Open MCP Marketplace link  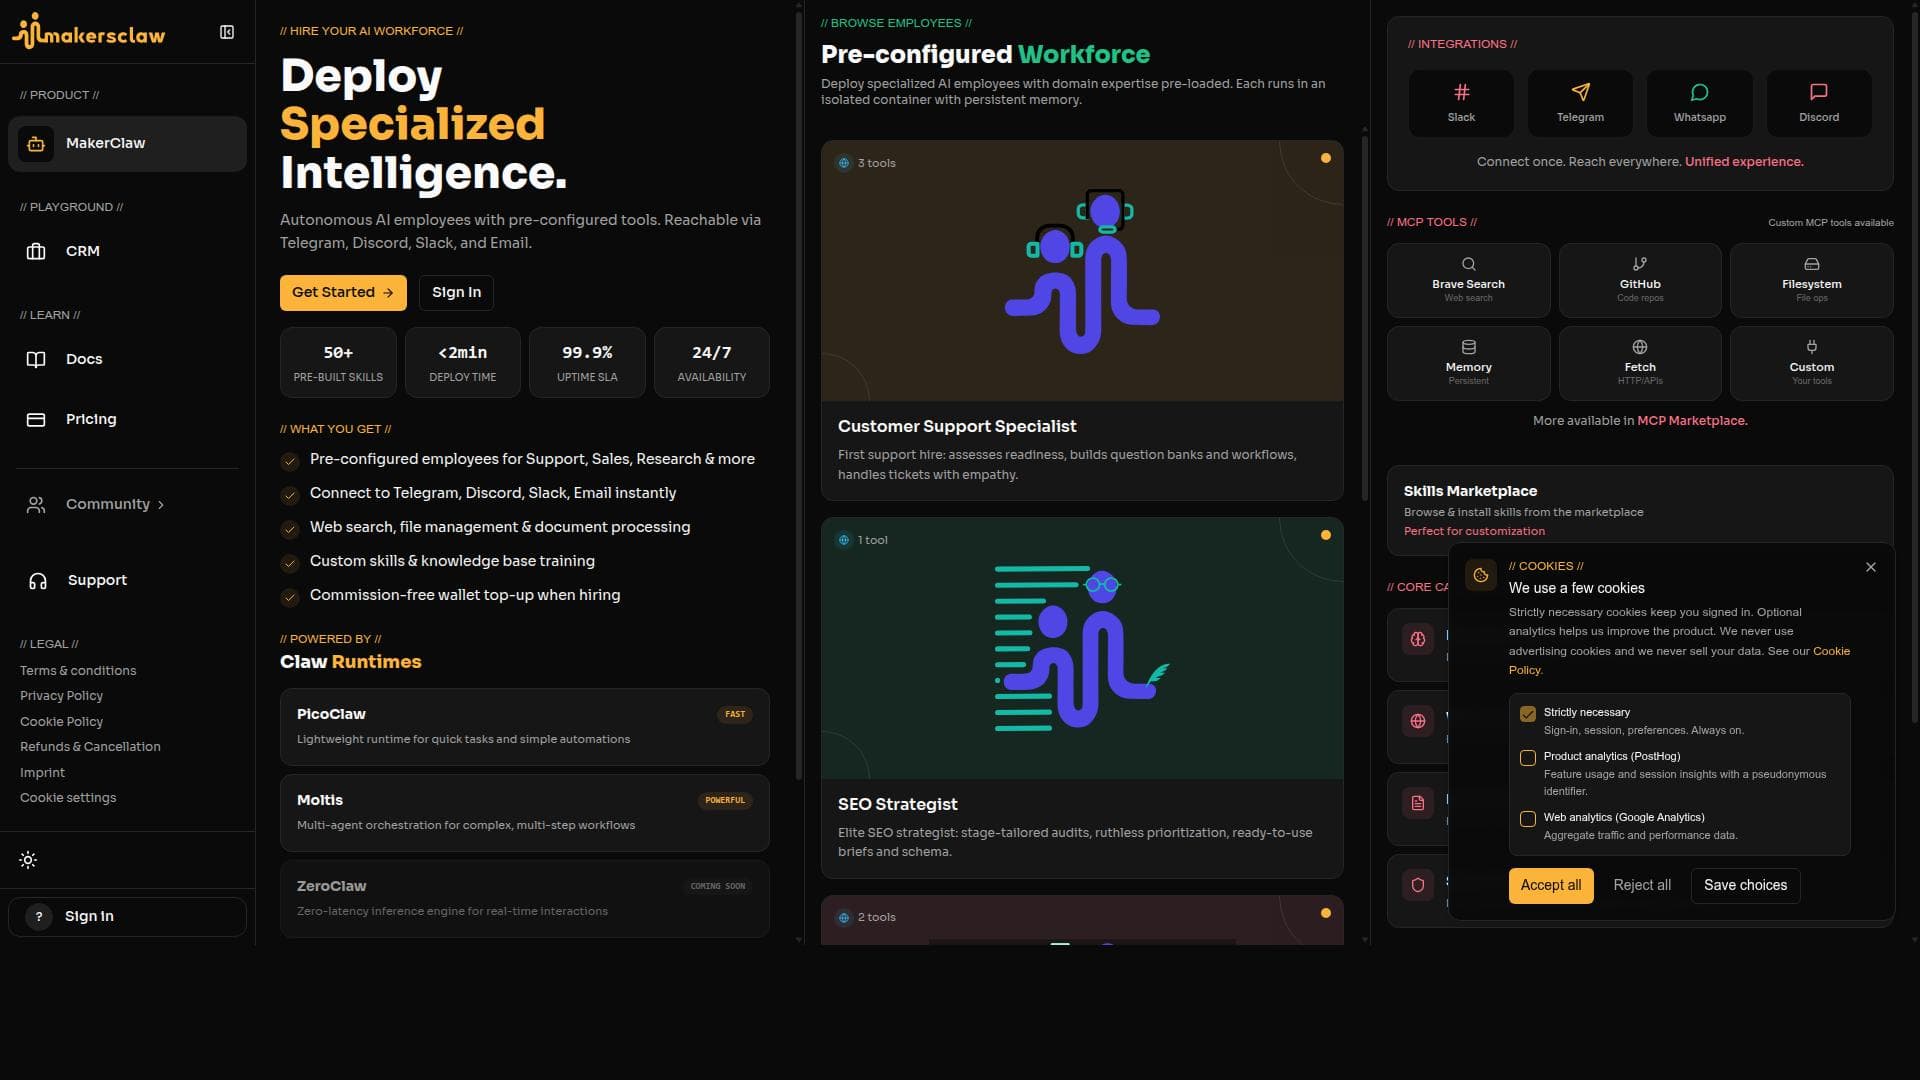[x=1692, y=421]
